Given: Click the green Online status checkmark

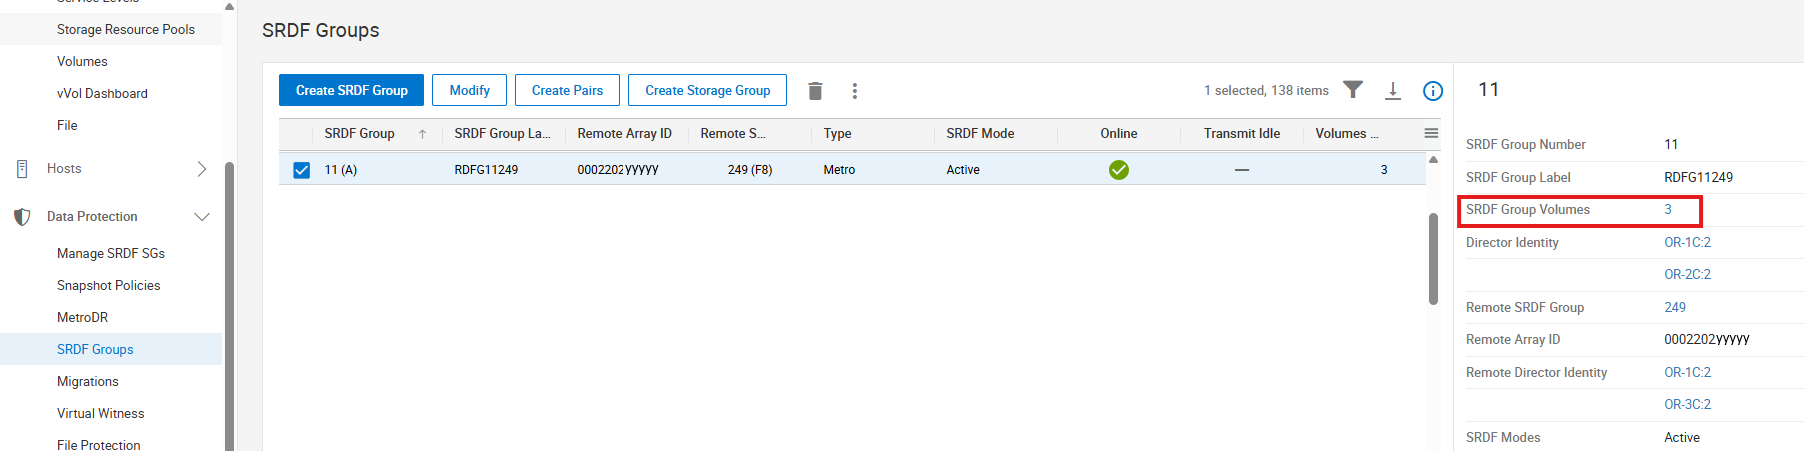Looking at the screenshot, I should point(1119,170).
